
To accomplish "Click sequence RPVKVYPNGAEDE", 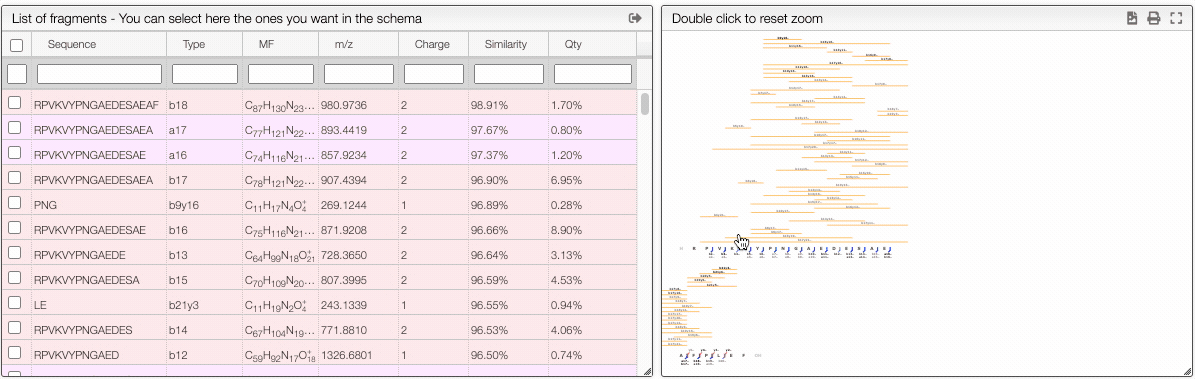I will 80,255.
